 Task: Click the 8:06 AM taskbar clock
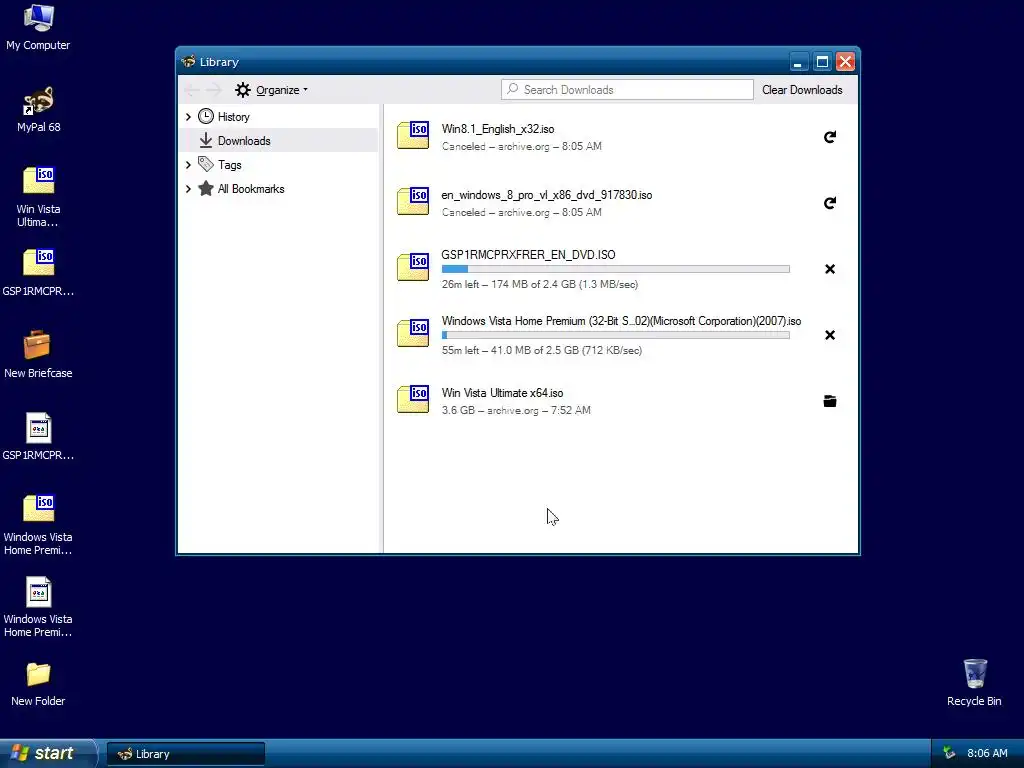pos(987,754)
